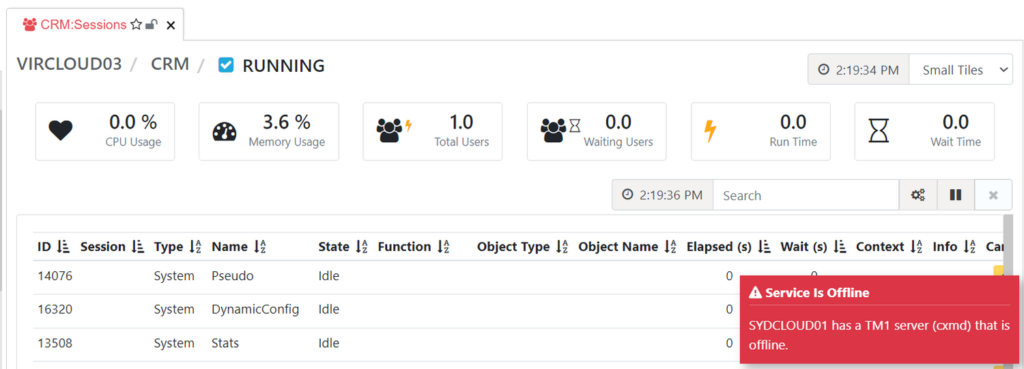Click the 1.0 Total Users value
Screen dimensions: 1024x369
[462, 121]
